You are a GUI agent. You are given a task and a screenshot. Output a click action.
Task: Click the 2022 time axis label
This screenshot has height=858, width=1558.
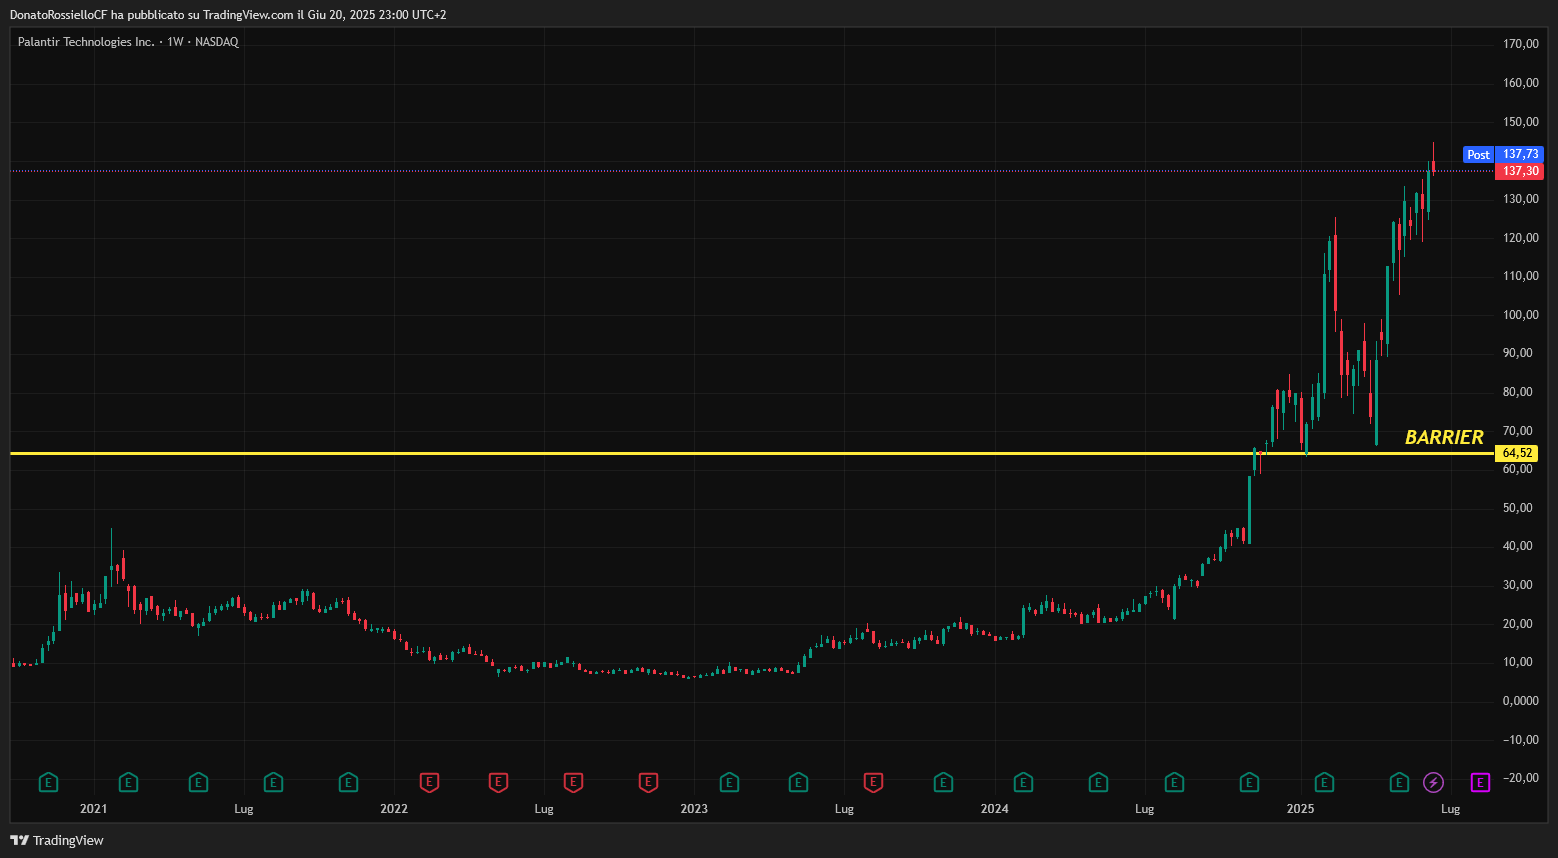pyautogui.click(x=394, y=809)
